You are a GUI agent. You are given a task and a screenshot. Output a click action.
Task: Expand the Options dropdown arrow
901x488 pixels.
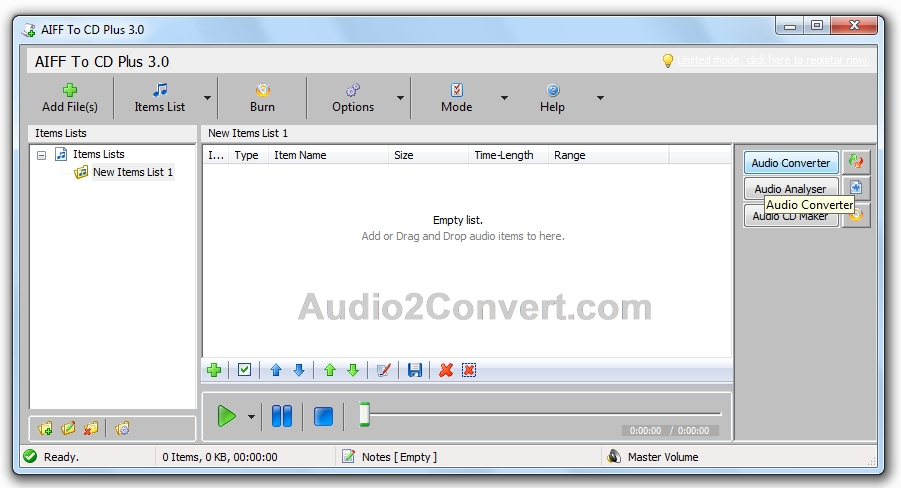click(x=401, y=98)
